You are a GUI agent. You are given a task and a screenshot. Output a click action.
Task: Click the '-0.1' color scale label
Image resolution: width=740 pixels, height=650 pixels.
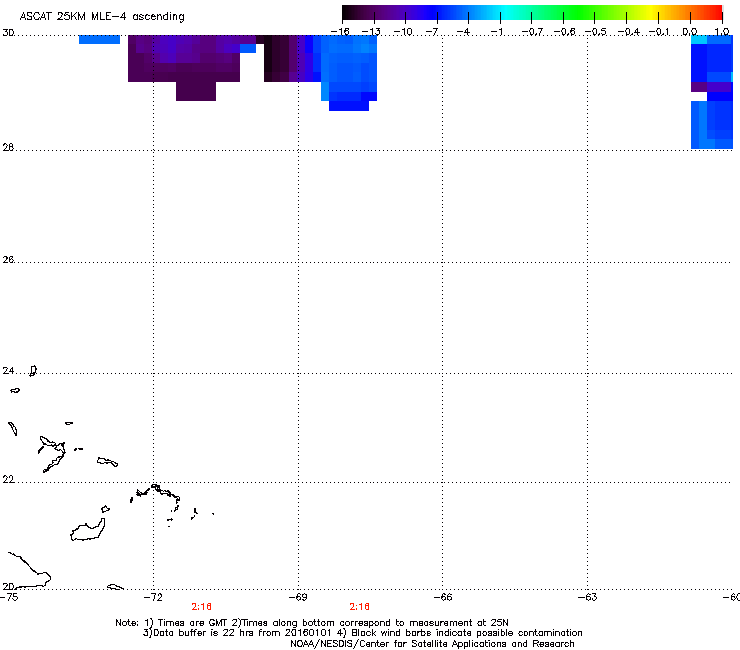[659, 32]
